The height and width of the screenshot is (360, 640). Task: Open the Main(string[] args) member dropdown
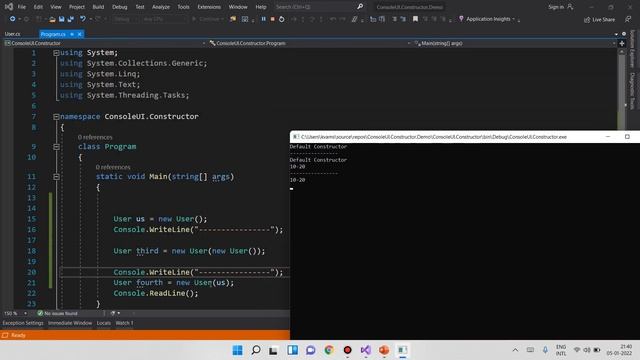coord(514,43)
